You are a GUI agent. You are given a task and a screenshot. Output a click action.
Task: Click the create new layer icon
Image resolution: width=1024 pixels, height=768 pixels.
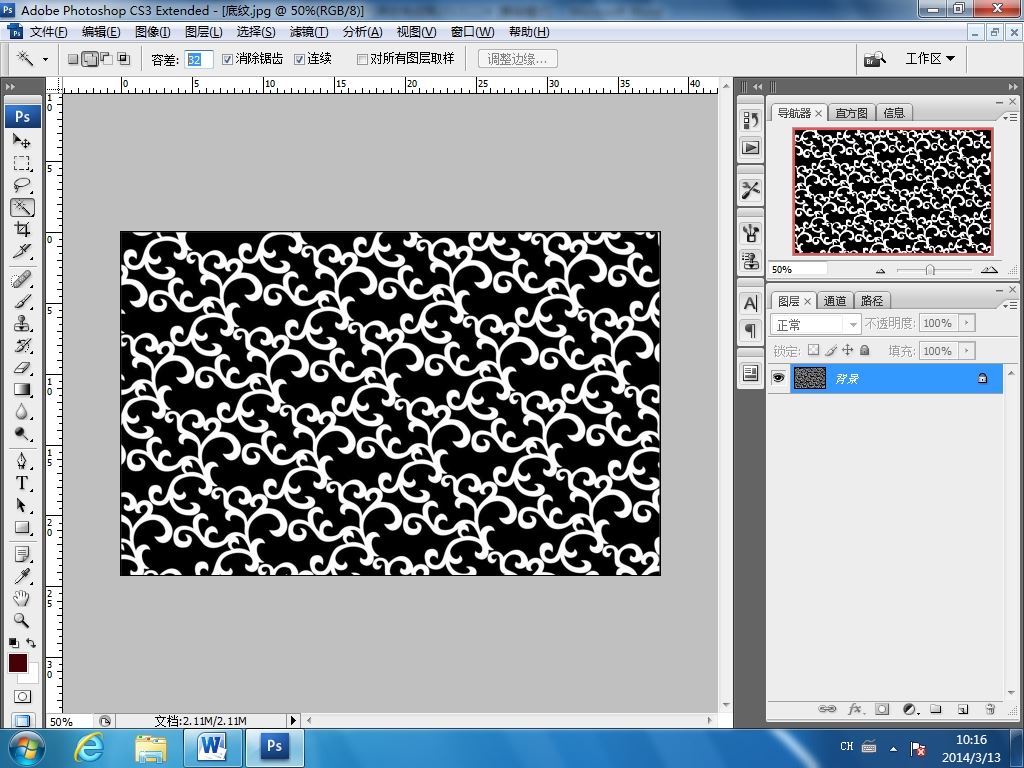coord(962,709)
